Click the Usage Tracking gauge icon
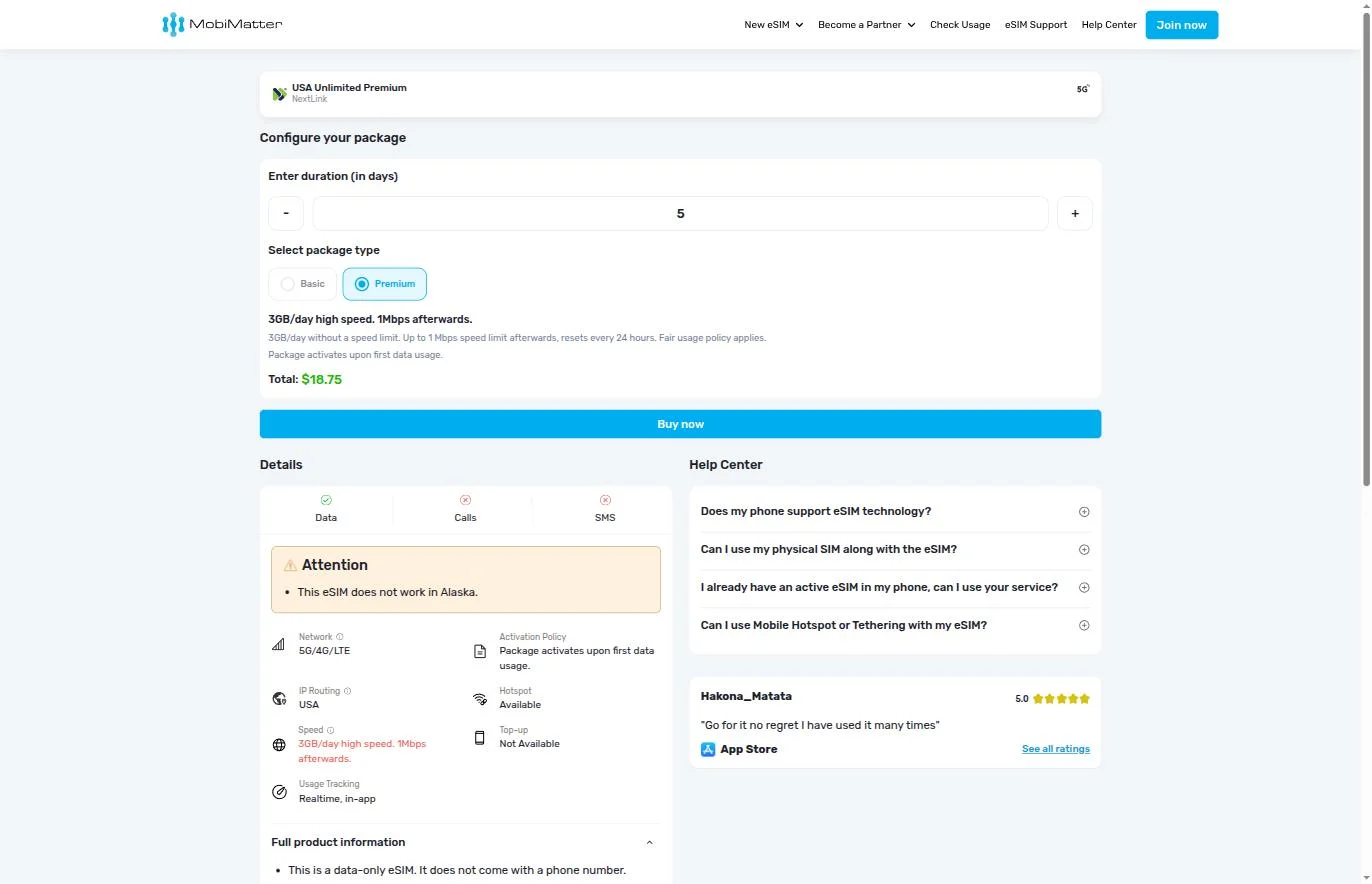 click(x=279, y=792)
